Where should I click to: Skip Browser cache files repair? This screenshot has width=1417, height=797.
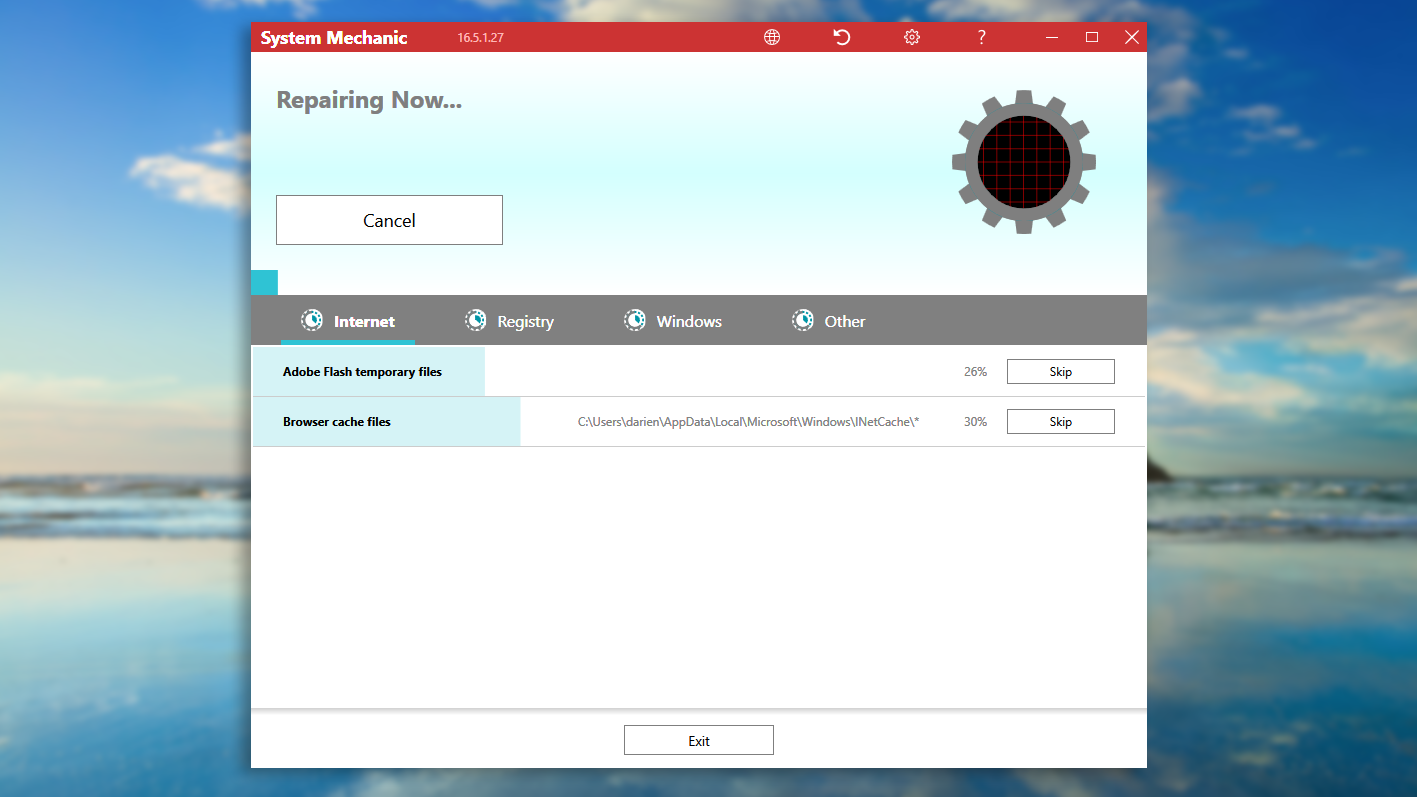[x=1060, y=422]
